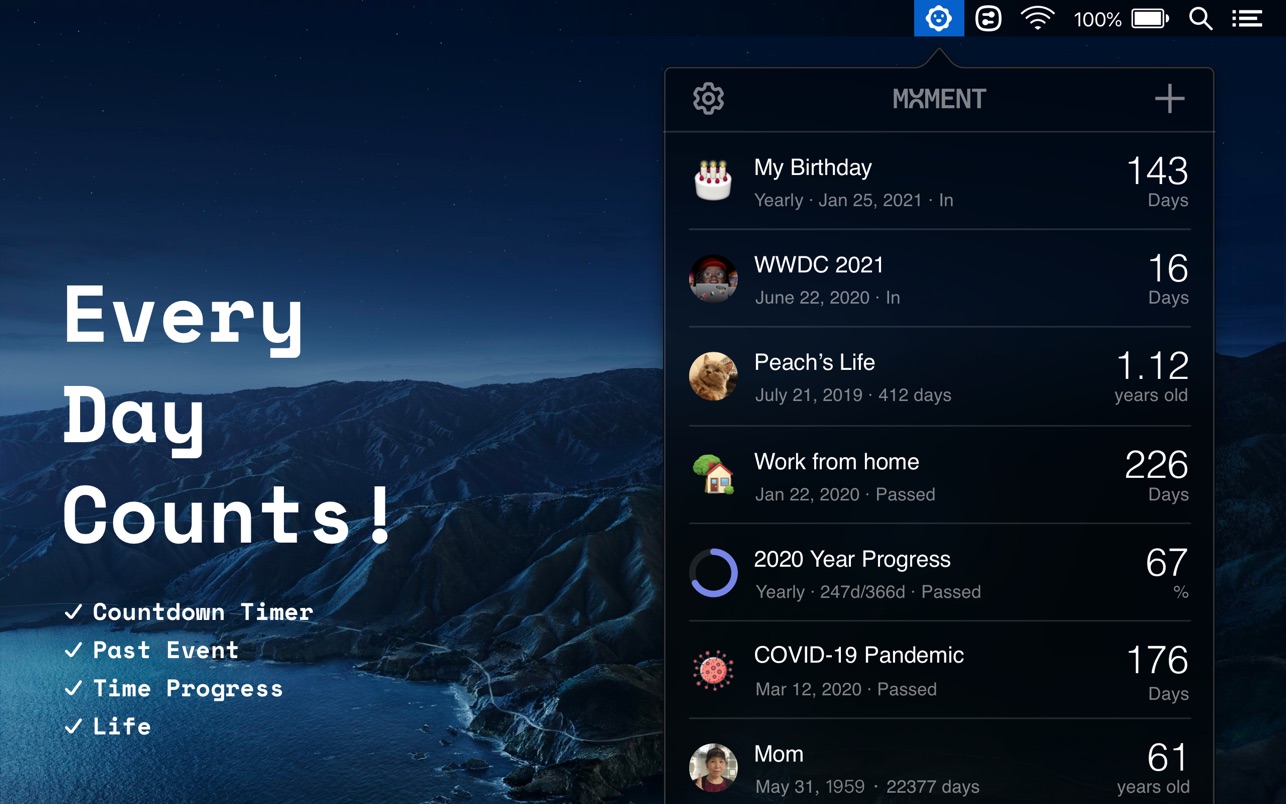Open Spotlight search
Image resolution: width=1286 pixels, height=804 pixels.
click(1201, 18)
